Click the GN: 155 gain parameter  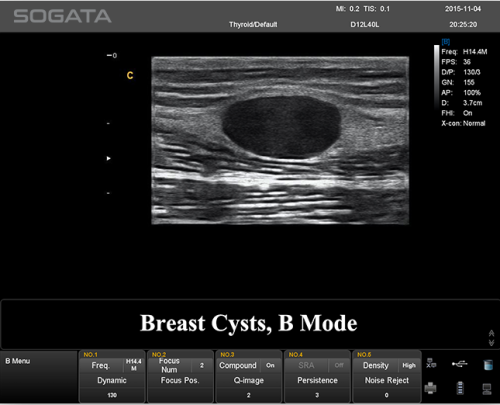458,82
